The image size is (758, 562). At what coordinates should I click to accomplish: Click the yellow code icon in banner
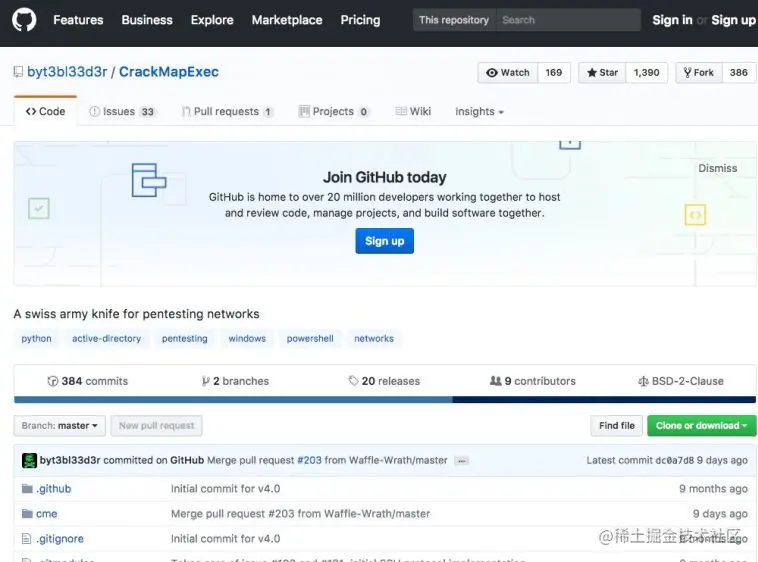click(695, 215)
